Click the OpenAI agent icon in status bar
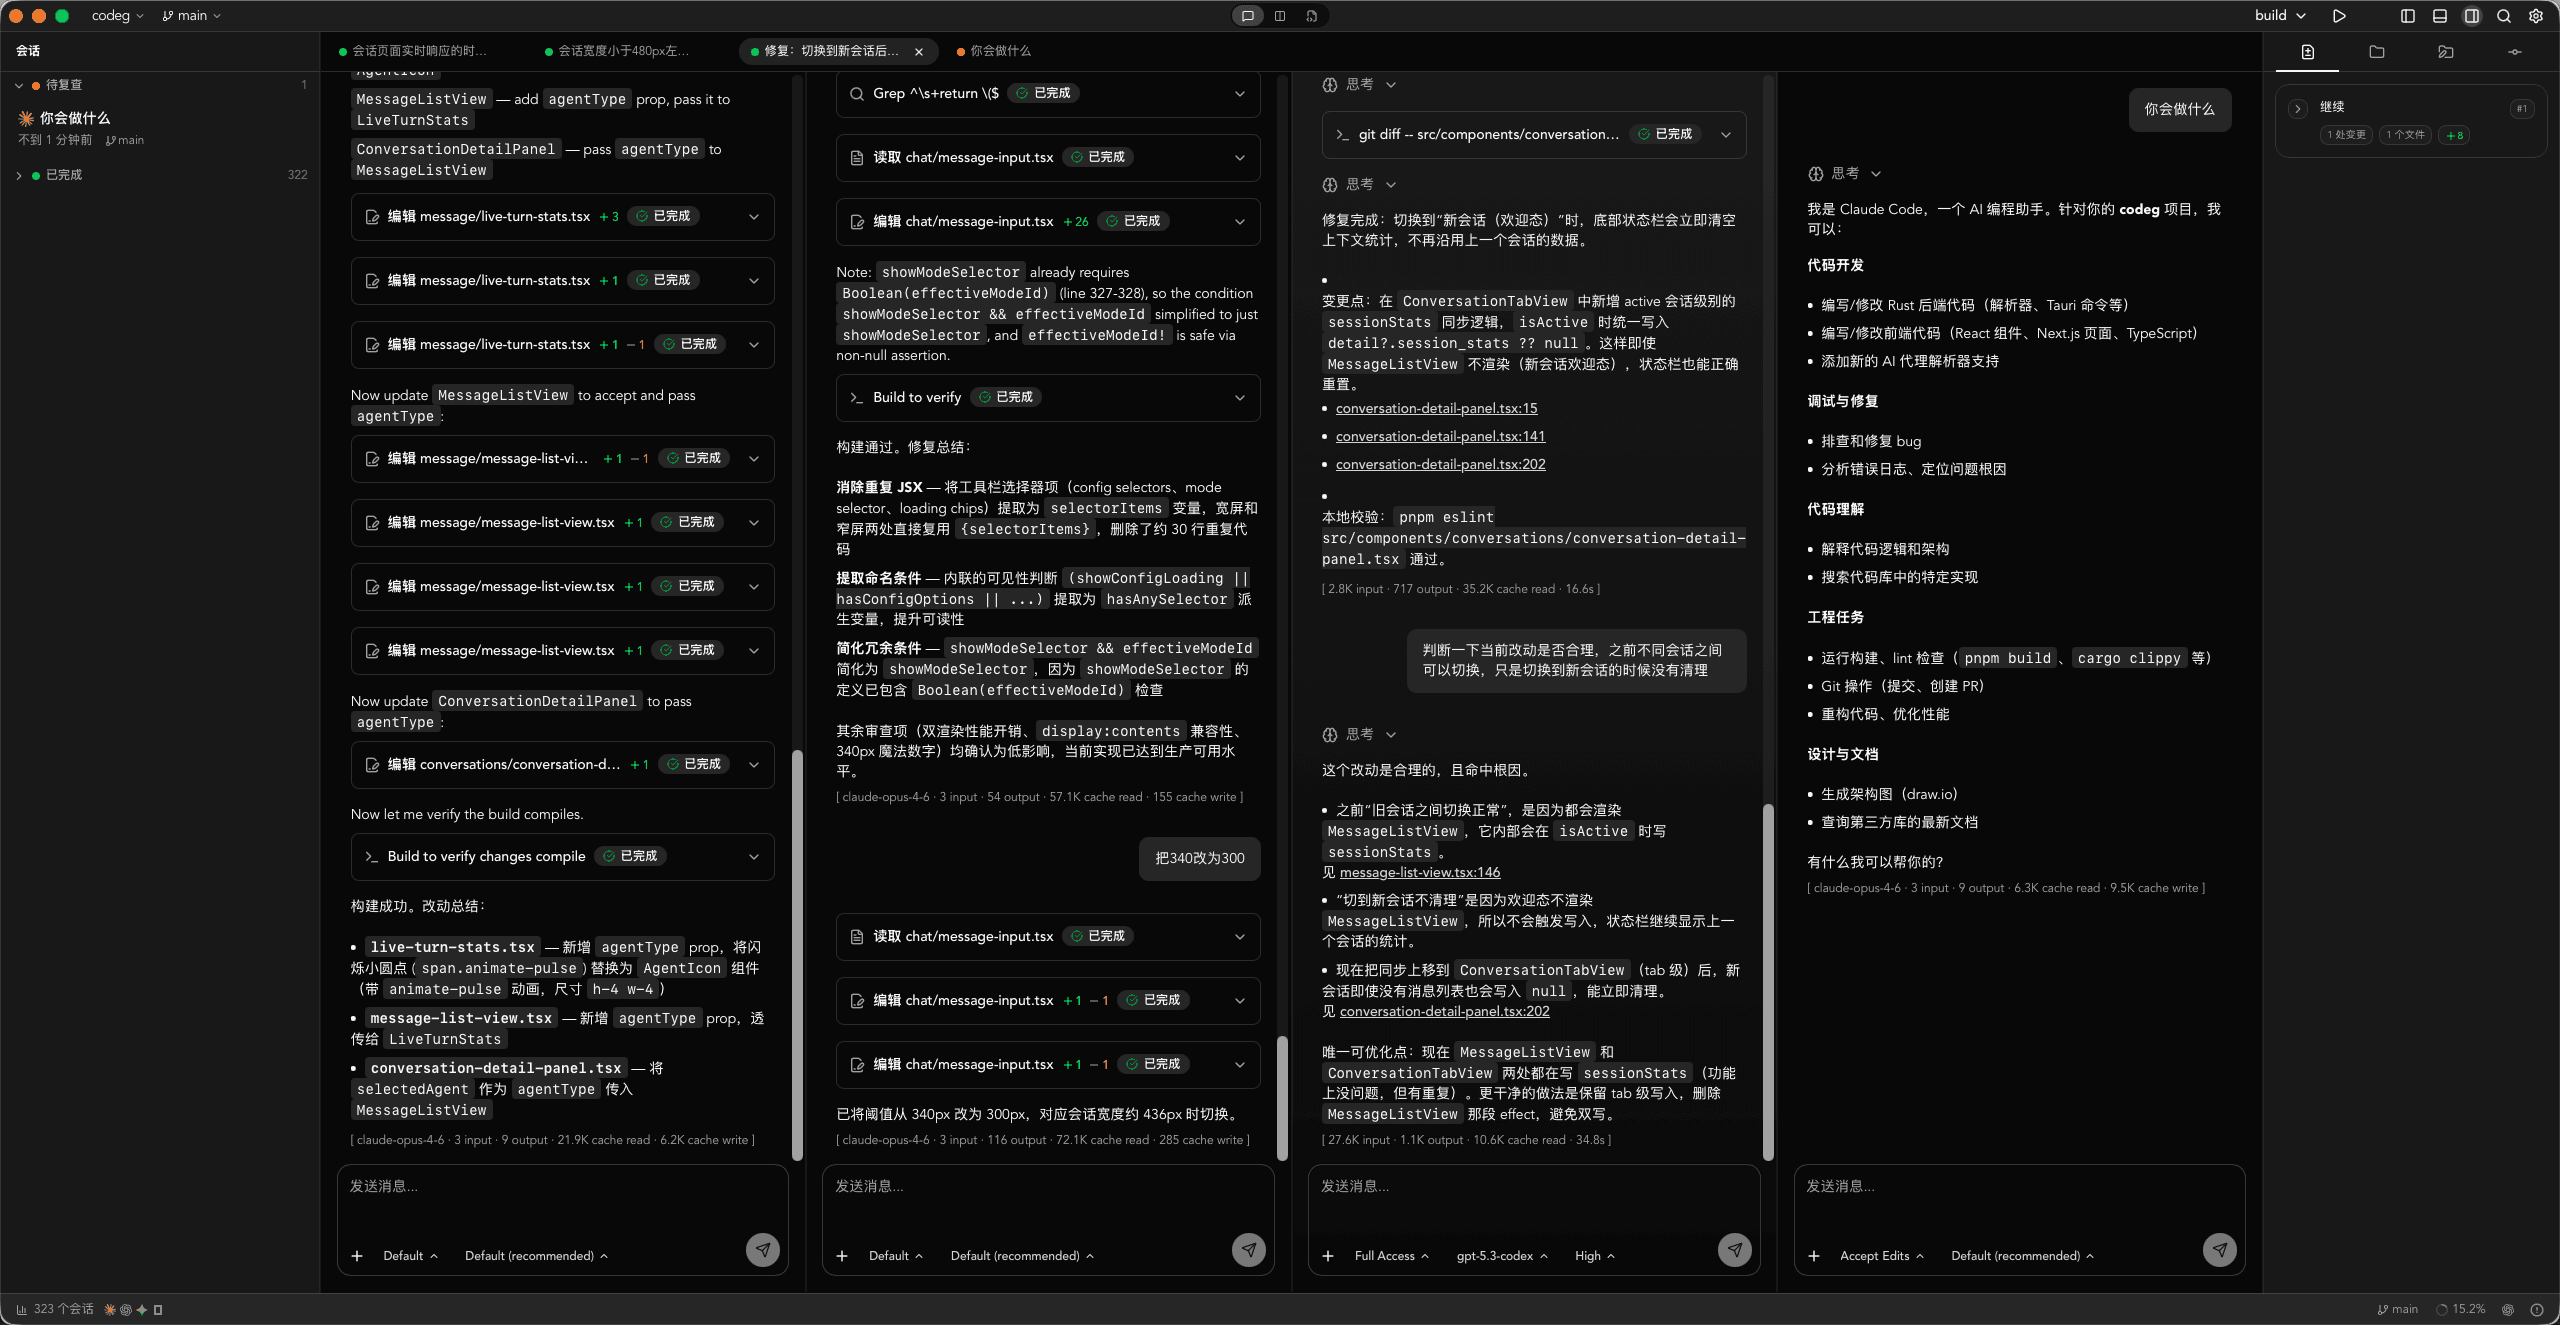The image size is (2560, 1325). (x=126, y=1309)
